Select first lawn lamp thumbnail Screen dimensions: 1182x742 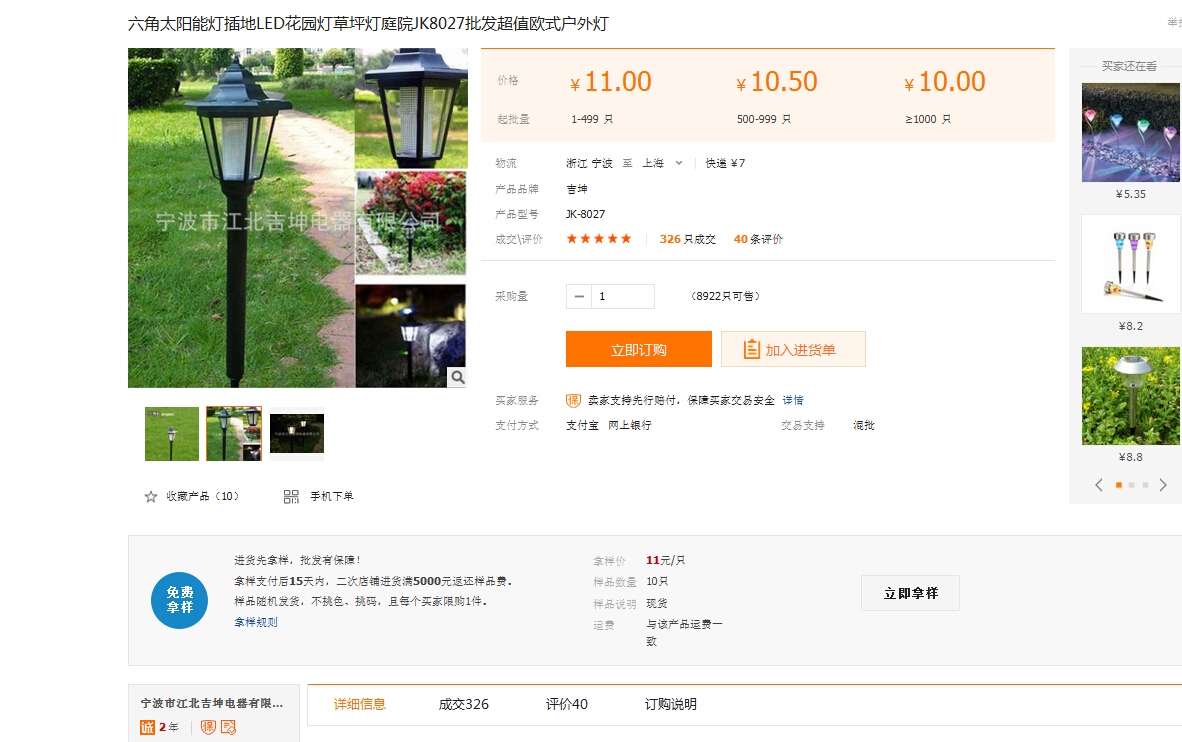[172, 434]
